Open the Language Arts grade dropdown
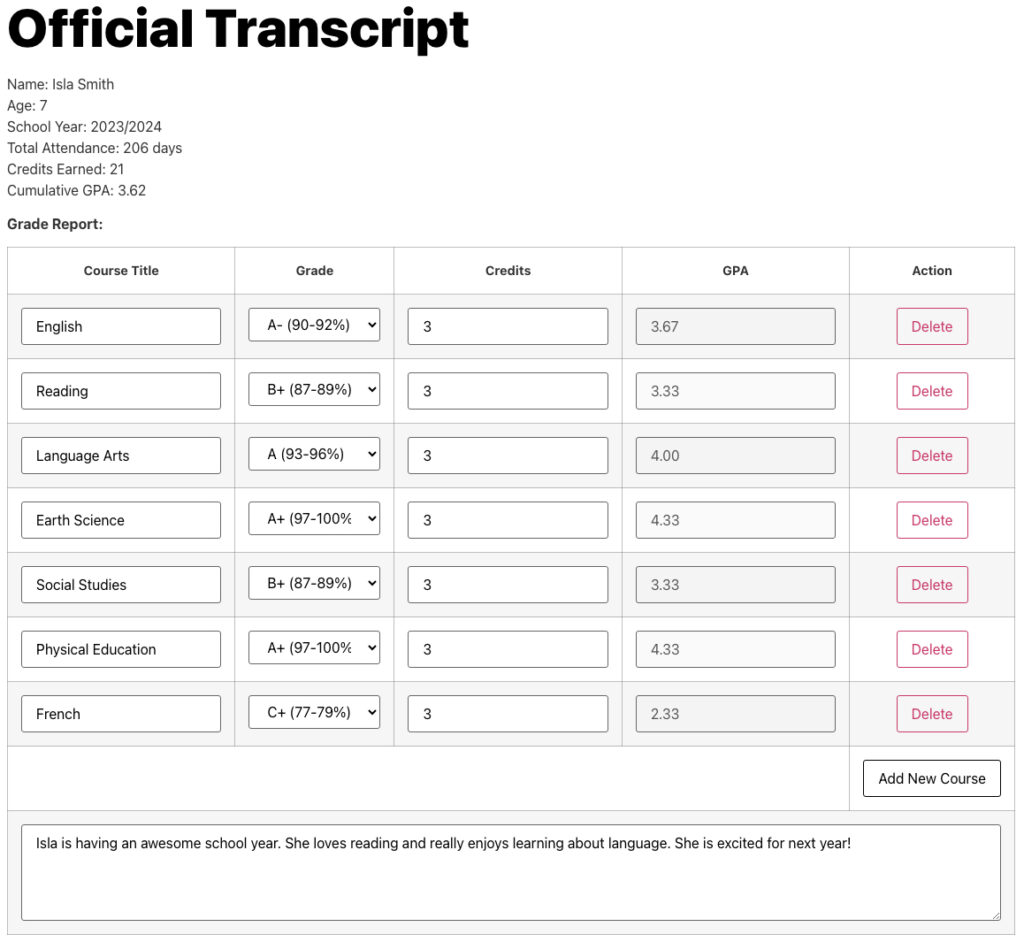Screen dimensions: 1024x942 click(x=314, y=454)
